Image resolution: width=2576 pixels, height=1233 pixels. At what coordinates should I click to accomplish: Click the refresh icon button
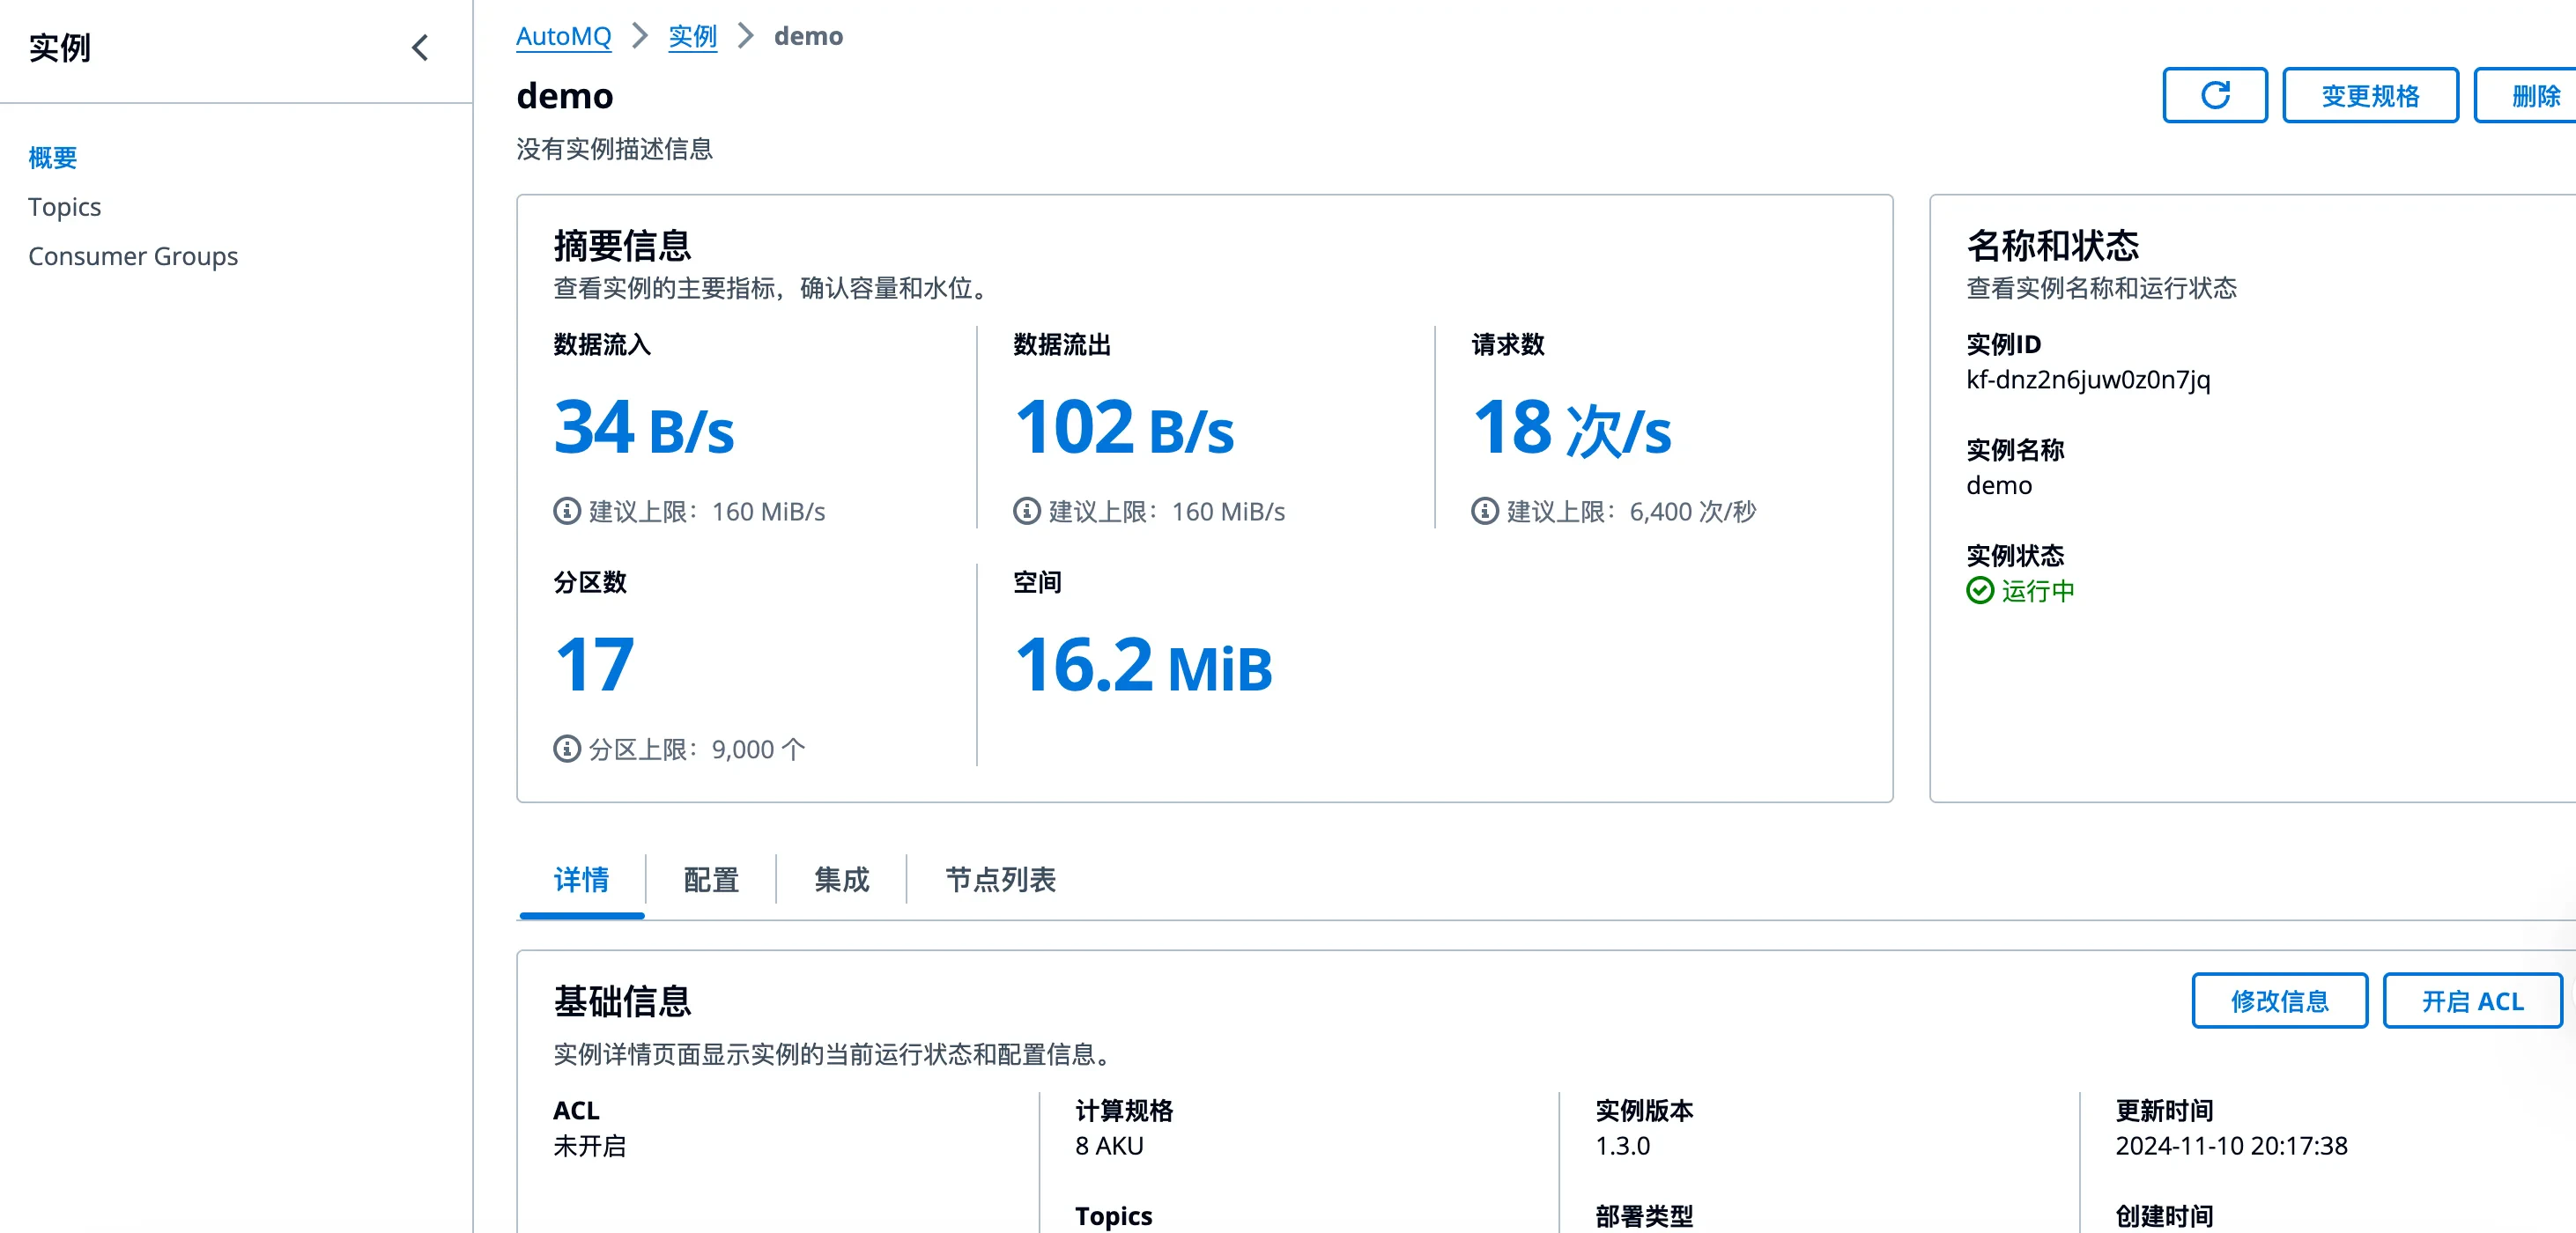click(2214, 96)
